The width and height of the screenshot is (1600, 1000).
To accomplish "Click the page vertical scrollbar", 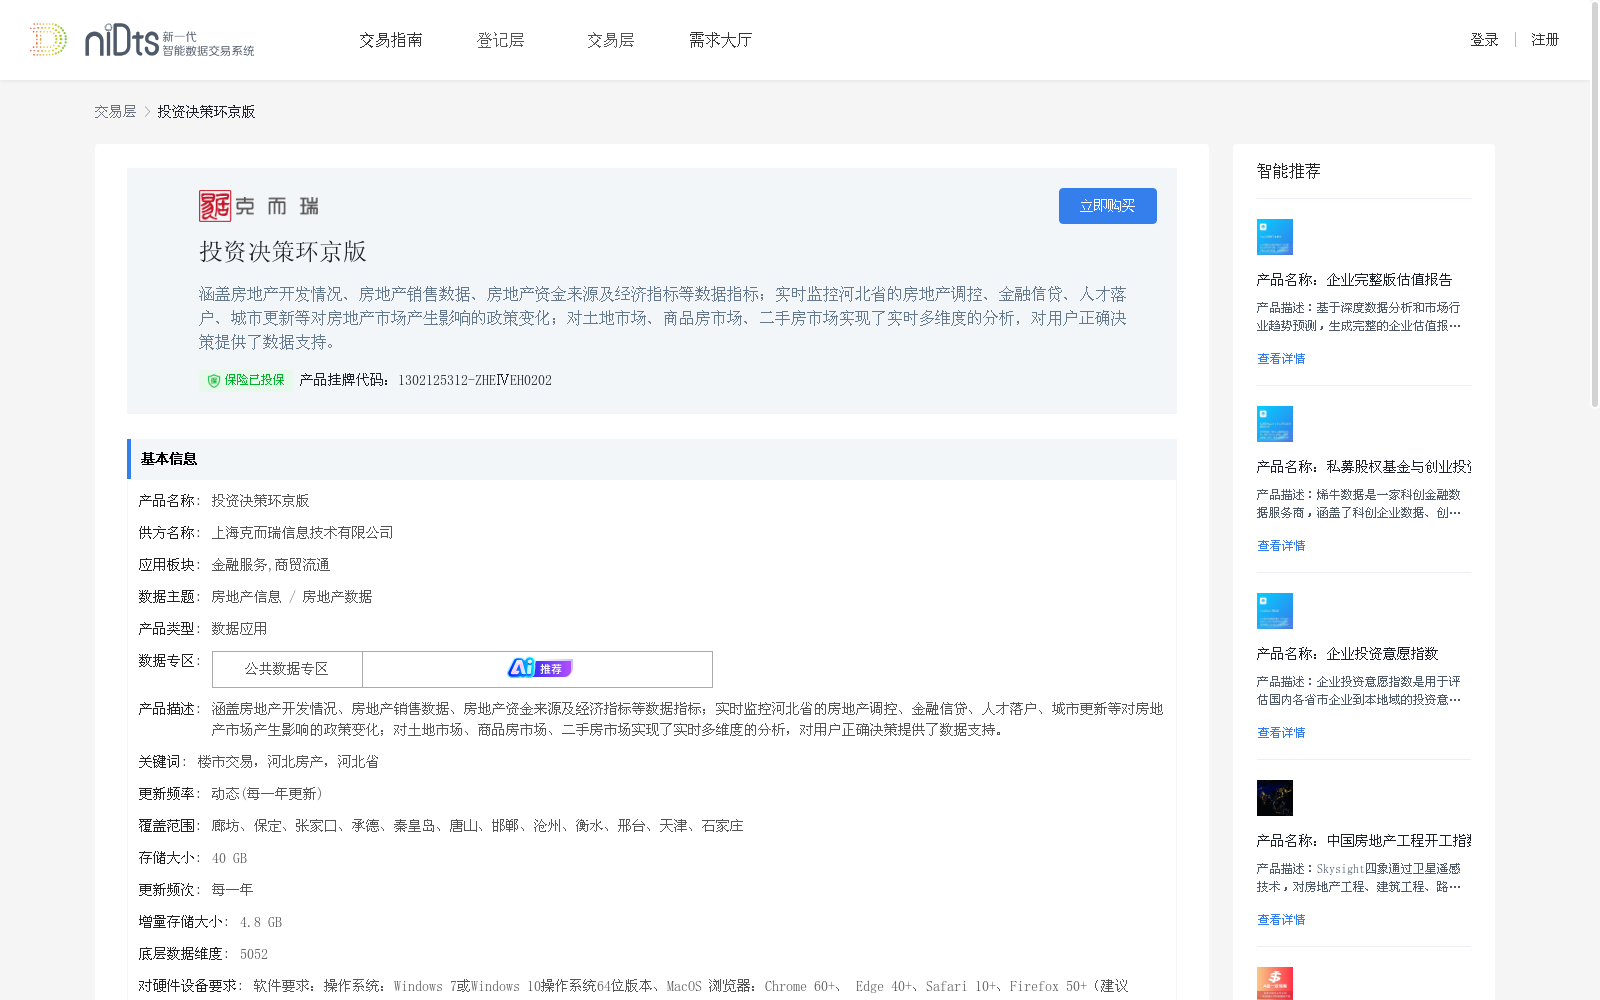I will pos(1595,205).
